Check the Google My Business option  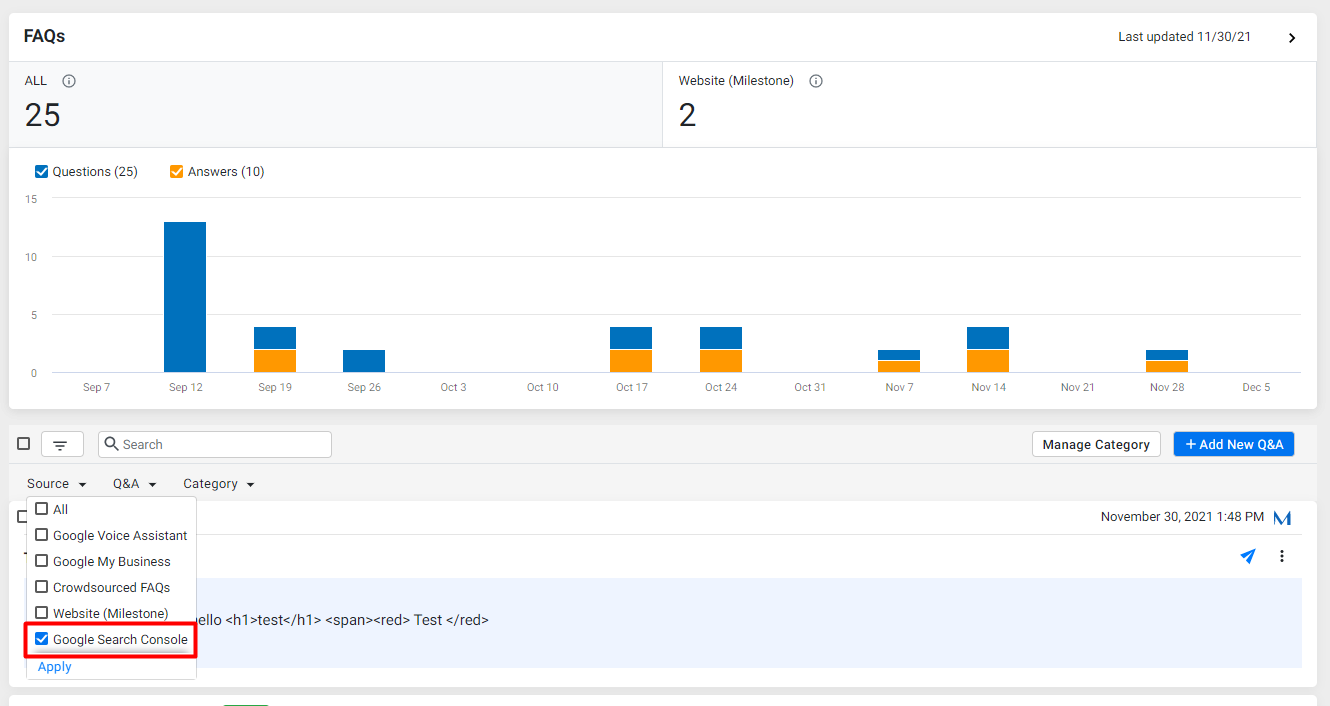coord(42,561)
